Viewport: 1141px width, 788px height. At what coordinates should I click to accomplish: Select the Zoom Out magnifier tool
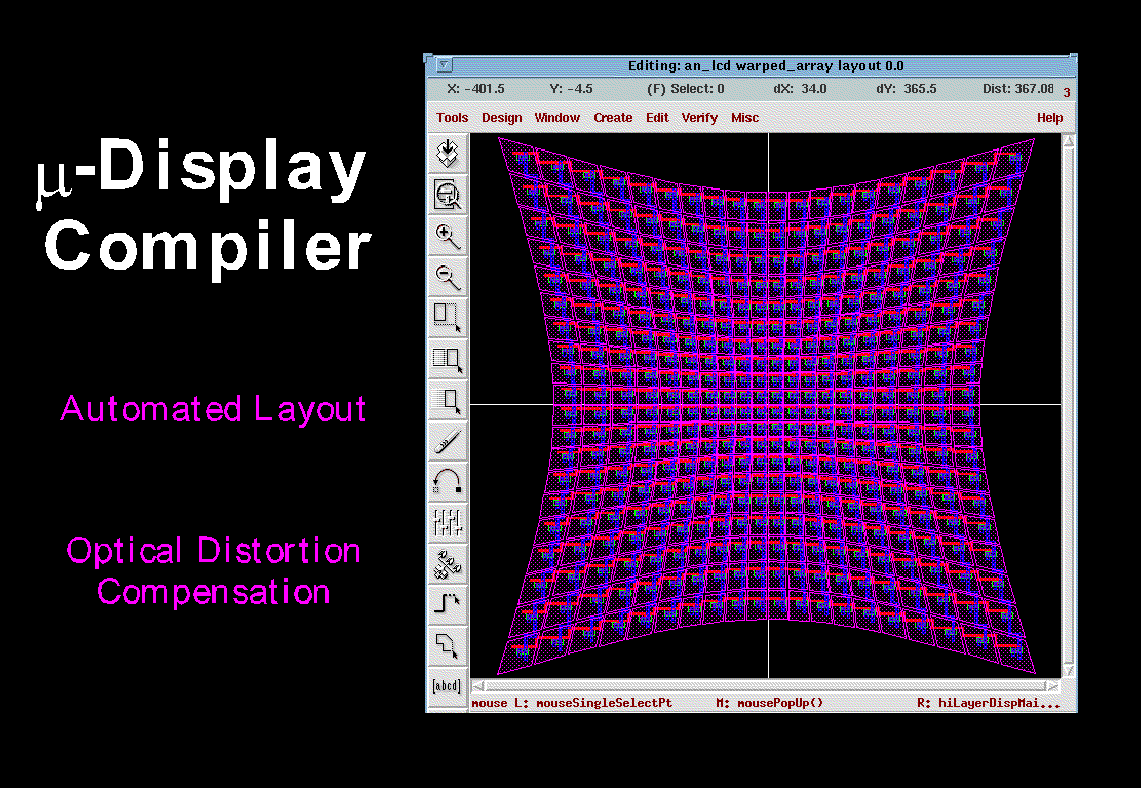click(447, 276)
